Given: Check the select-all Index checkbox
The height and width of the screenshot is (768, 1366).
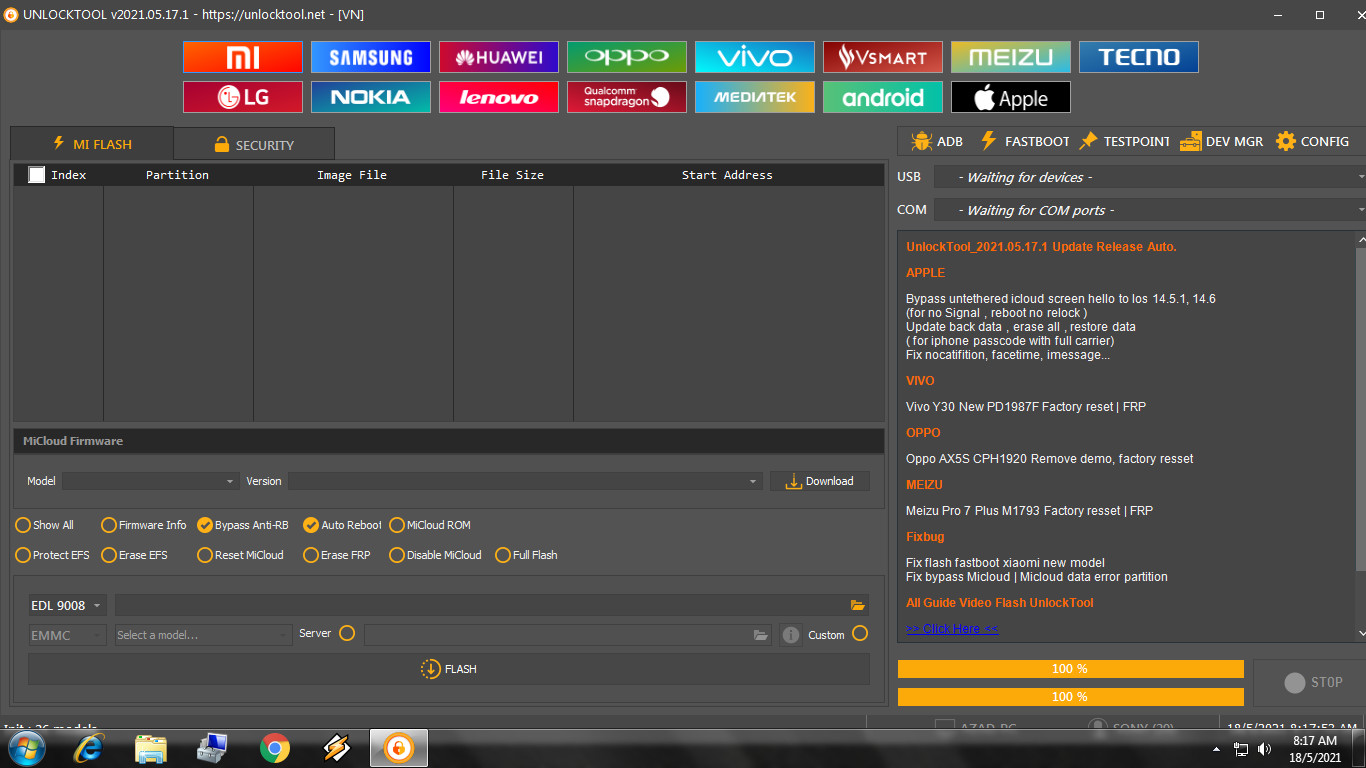Looking at the screenshot, I should pos(37,175).
